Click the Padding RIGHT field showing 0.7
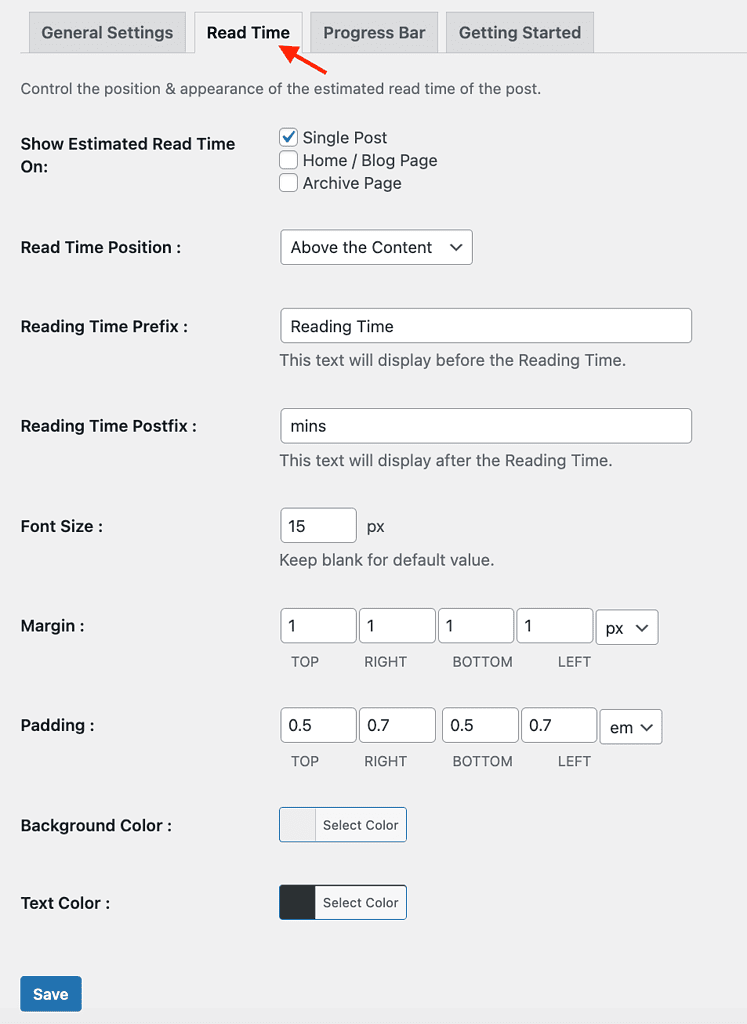Screen dimensions: 747x1024 397,727
